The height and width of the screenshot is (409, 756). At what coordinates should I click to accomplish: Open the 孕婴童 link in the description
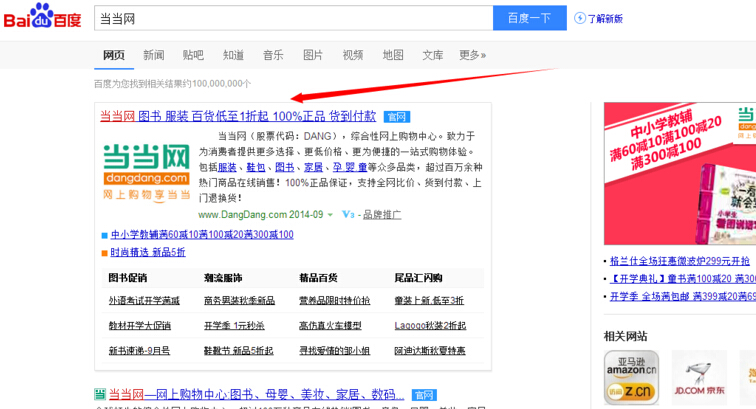(x=350, y=167)
